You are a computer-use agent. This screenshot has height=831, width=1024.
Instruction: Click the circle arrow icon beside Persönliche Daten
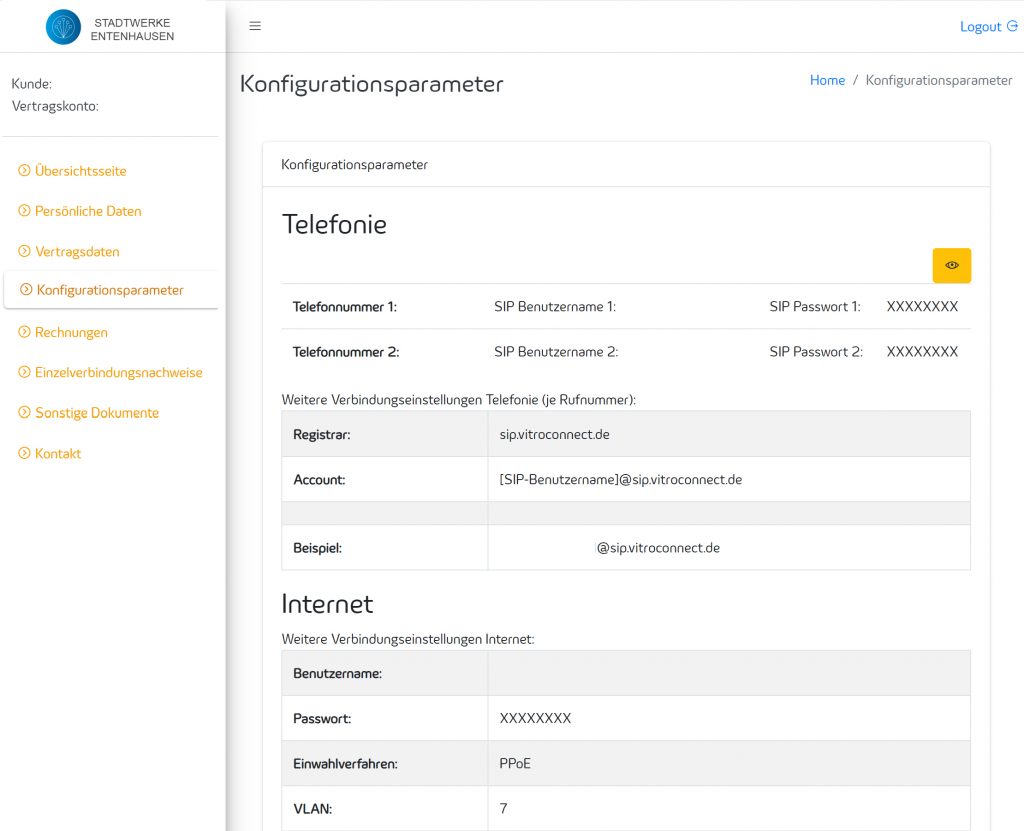pyautogui.click(x=24, y=210)
